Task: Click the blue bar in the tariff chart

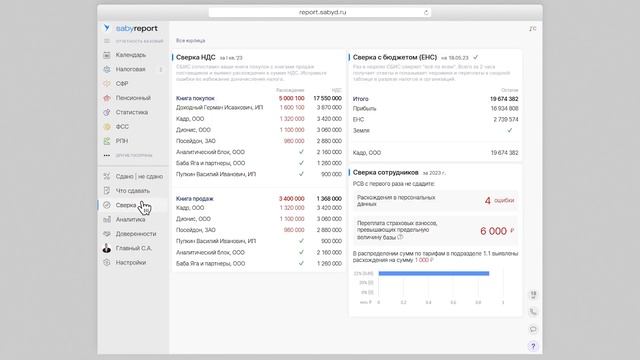Action: pyautogui.click(x=434, y=273)
